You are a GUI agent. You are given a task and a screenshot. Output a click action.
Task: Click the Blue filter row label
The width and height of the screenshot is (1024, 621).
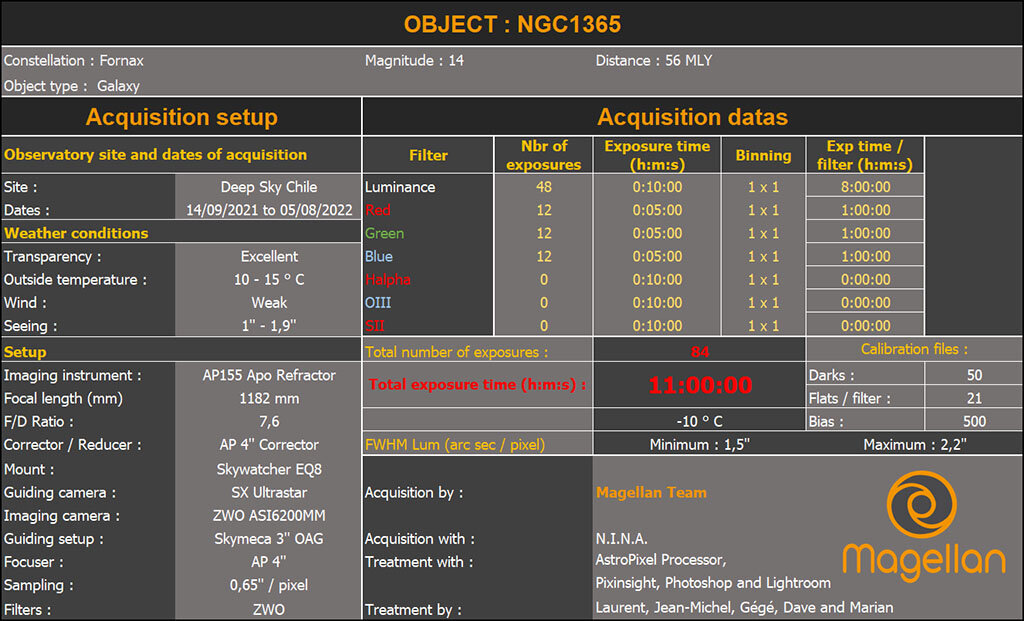click(379, 257)
